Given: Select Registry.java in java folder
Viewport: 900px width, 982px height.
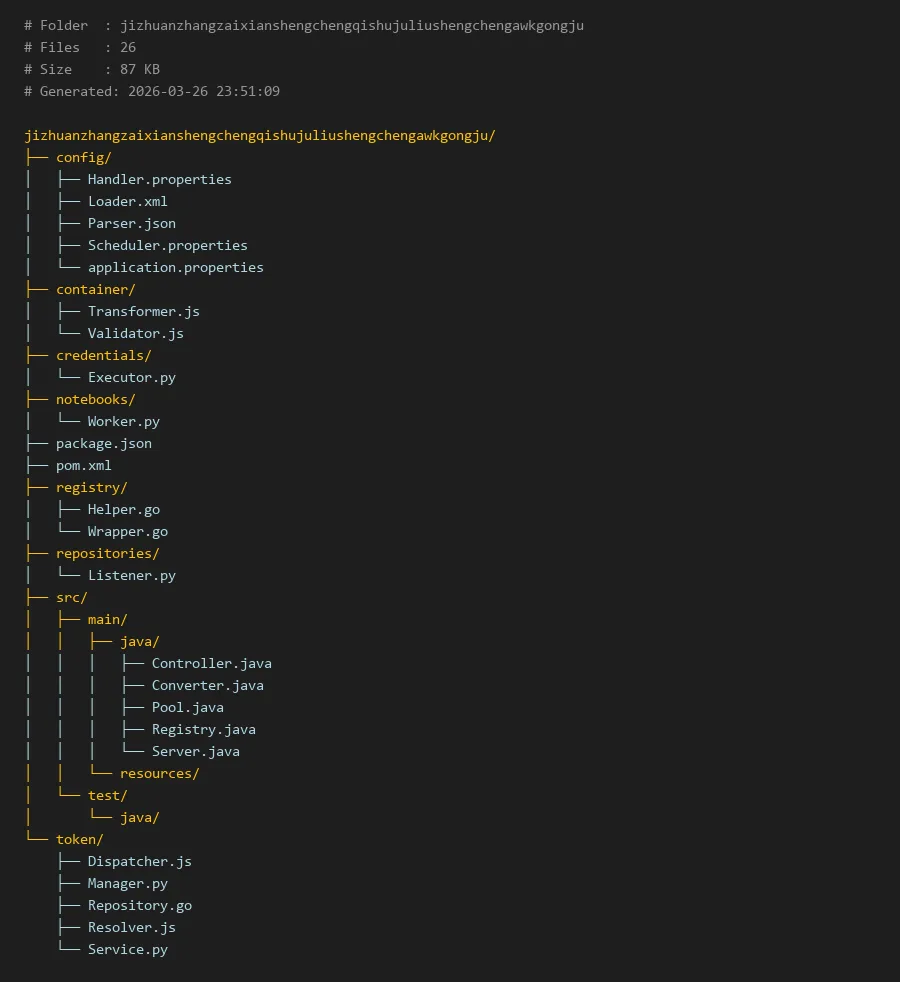Looking at the screenshot, I should point(203,729).
